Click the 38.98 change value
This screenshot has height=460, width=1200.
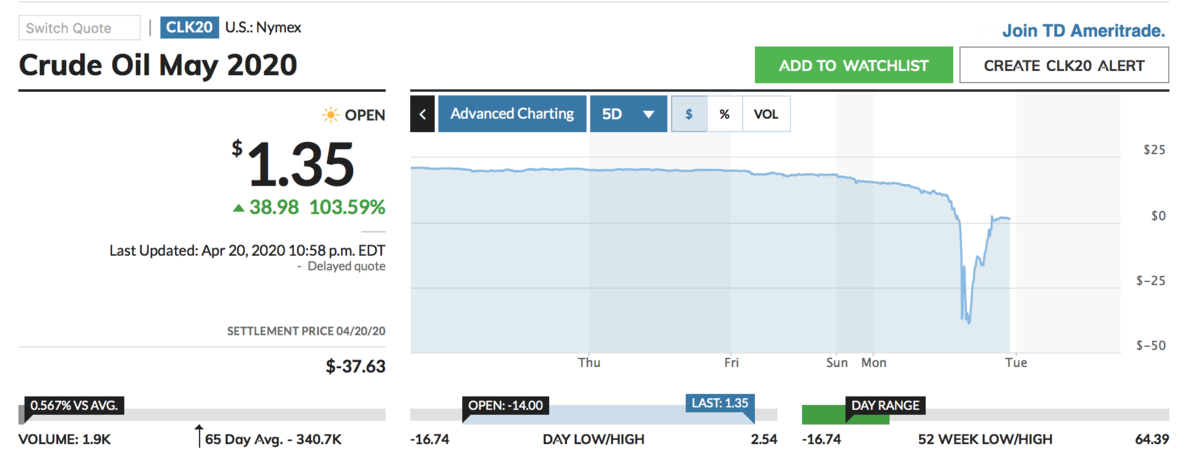[274, 208]
